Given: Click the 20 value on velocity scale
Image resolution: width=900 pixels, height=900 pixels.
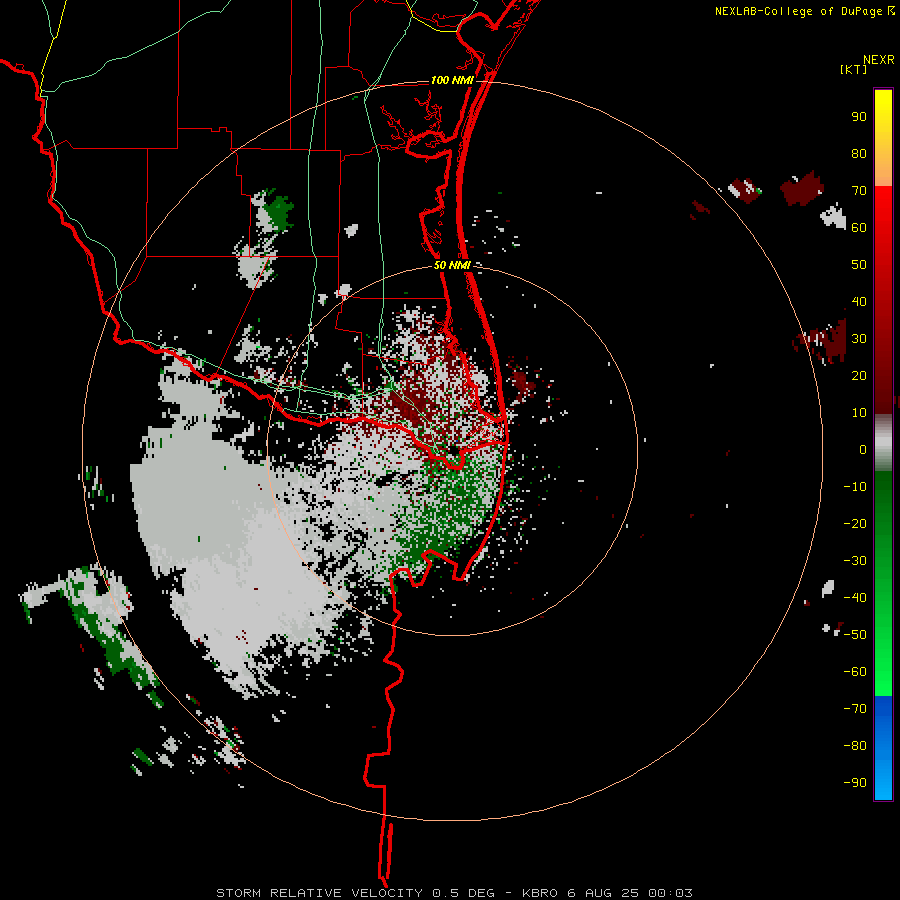Looking at the screenshot, I should click(x=859, y=375).
